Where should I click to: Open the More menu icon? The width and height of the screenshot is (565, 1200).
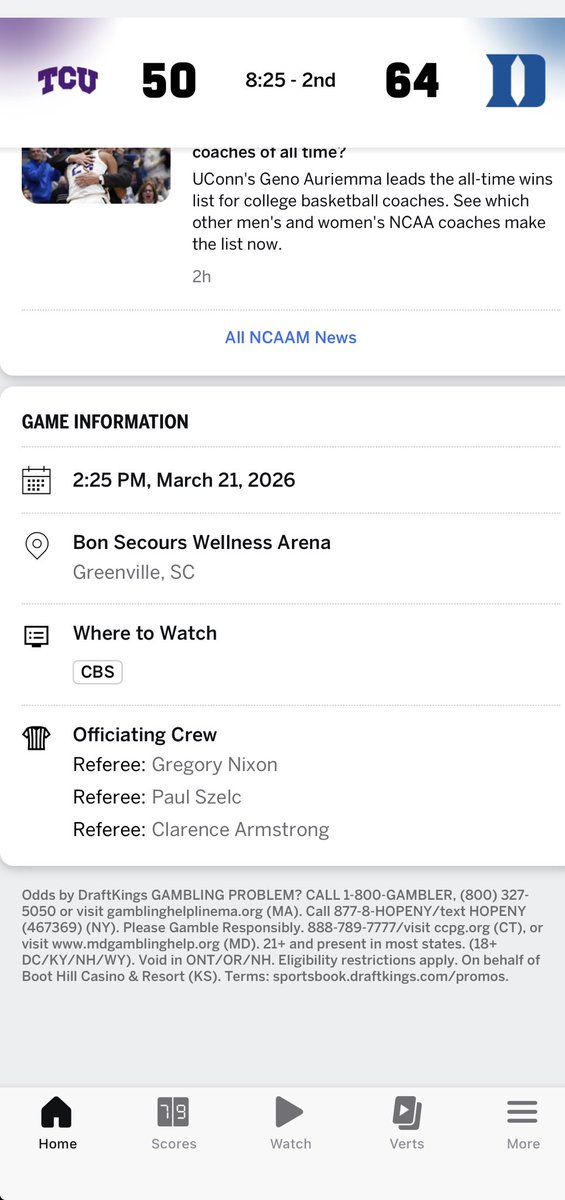[523, 1112]
